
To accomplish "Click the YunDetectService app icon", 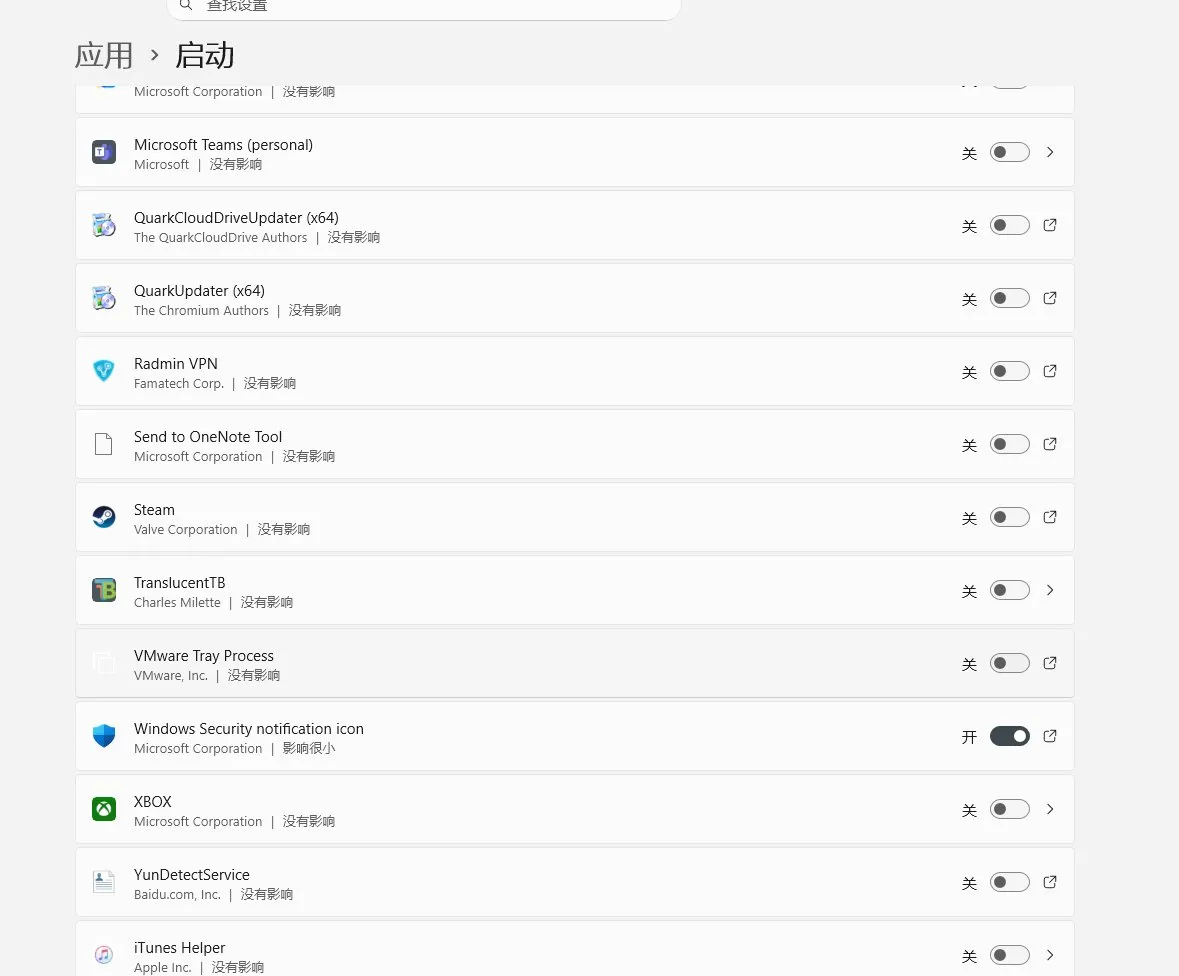I will pos(104,881).
